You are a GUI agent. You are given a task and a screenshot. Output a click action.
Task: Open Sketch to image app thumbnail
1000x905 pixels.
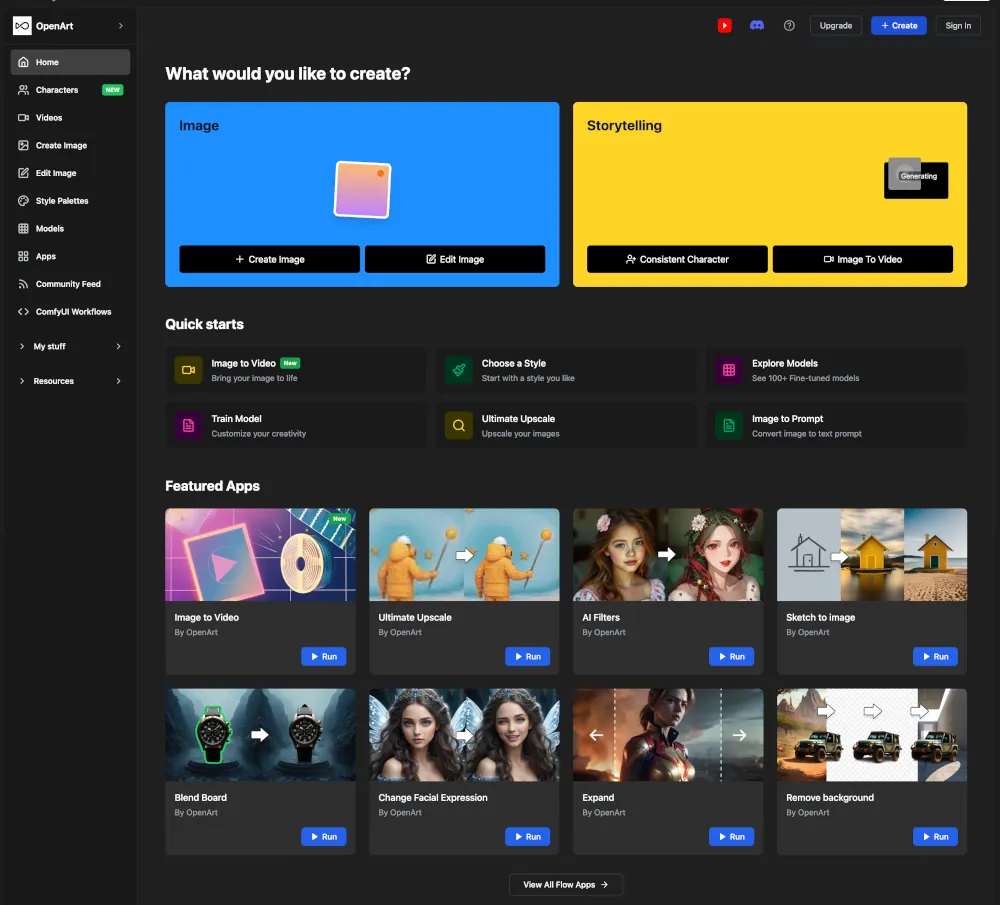pos(872,554)
